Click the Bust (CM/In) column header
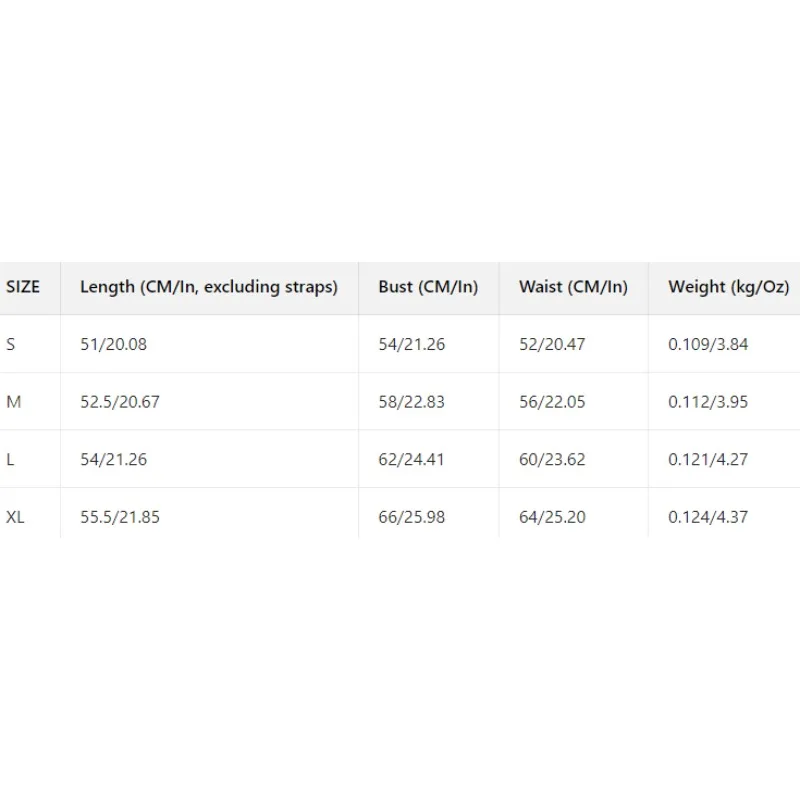Image resolution: width=800 pixels, height=800 pixels. (x=428, y=287)
